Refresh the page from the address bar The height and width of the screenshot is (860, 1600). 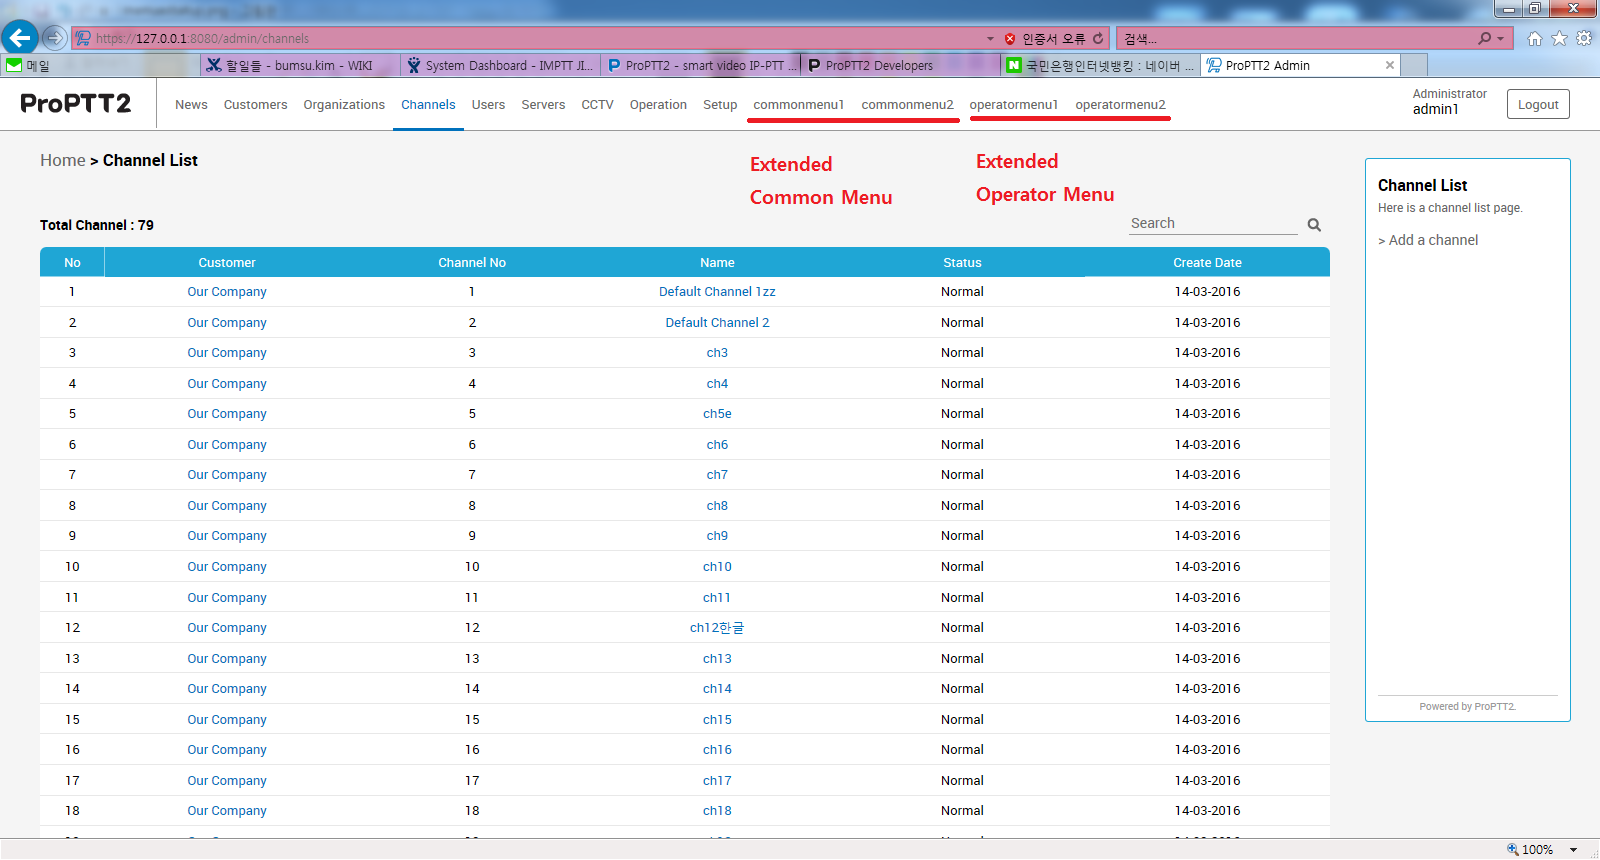[x=1098, y=38]
